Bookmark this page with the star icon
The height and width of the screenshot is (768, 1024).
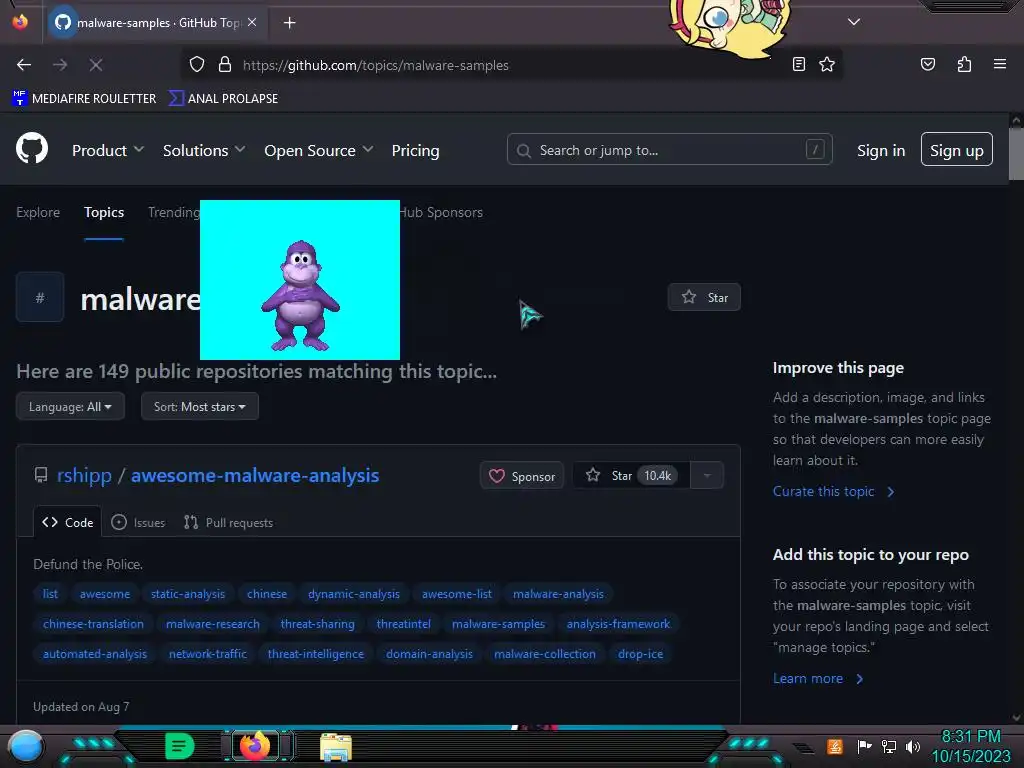click(x=827, y=64)
